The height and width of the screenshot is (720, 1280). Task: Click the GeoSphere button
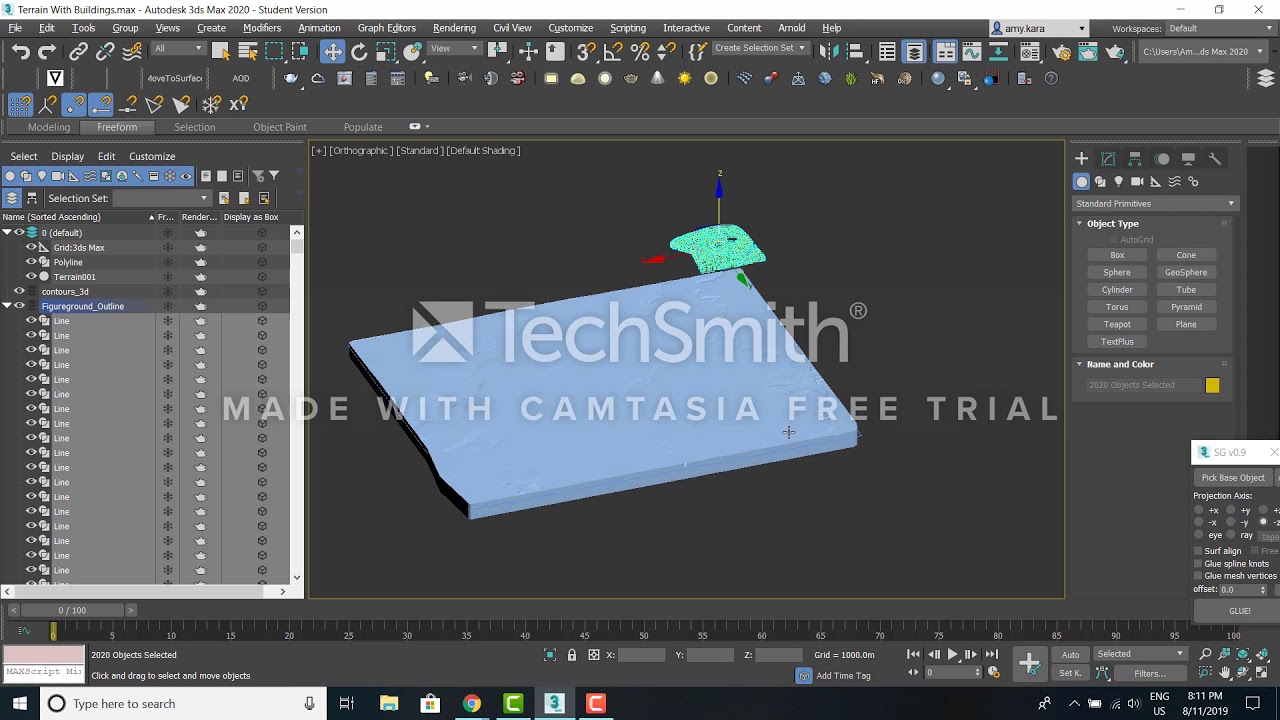[1186, 272]
